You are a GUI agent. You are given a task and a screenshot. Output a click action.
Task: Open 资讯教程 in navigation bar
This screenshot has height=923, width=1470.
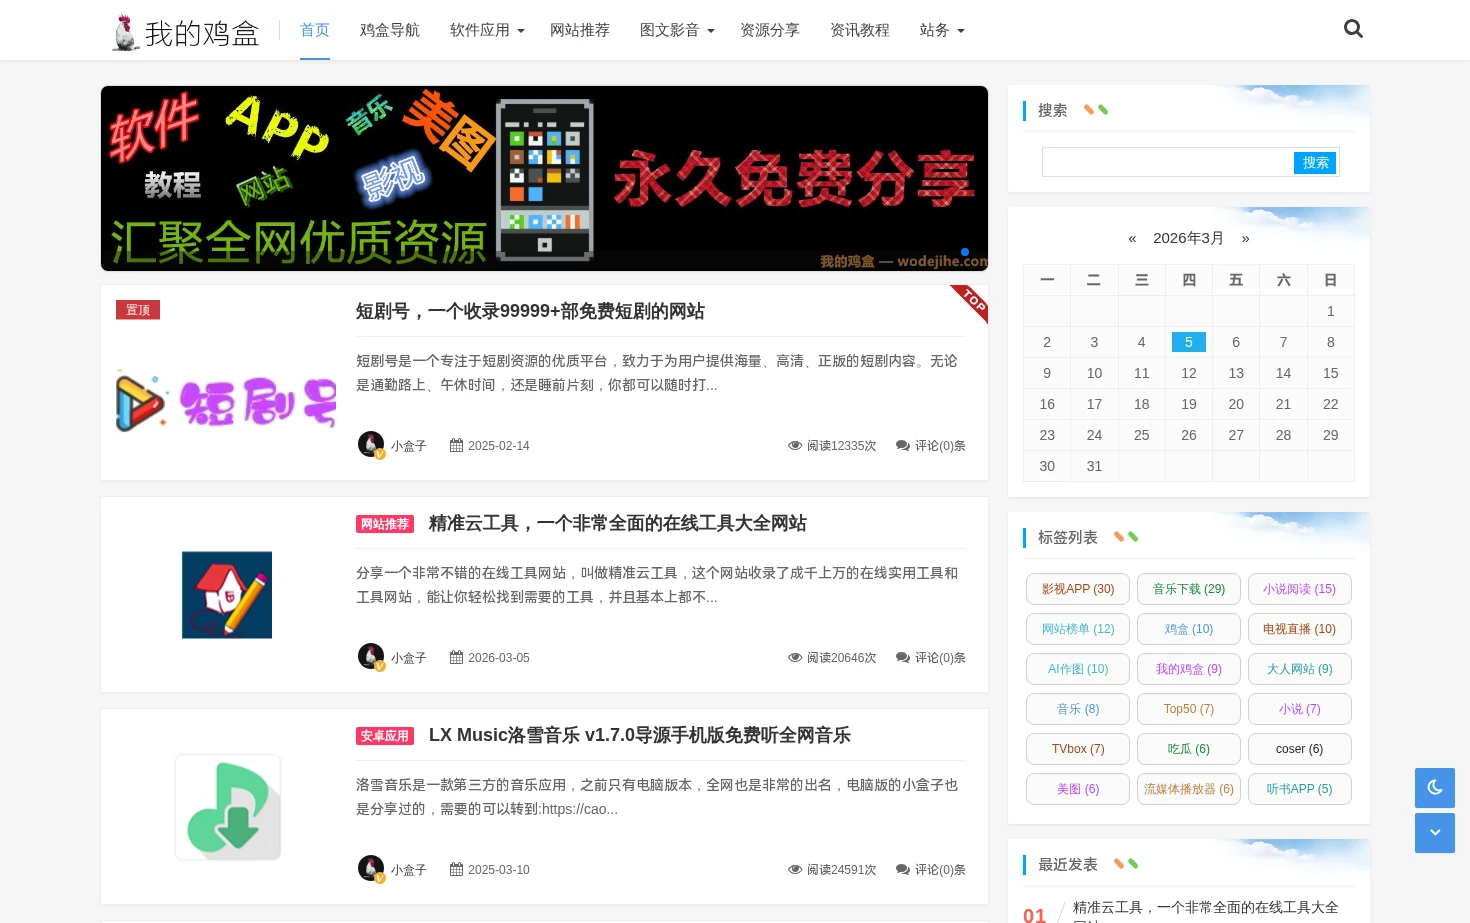[x=860, y=30]
